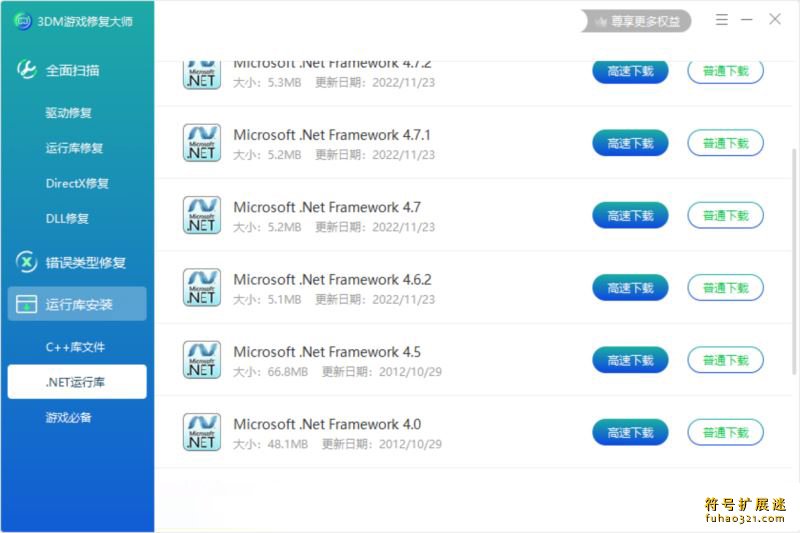This screenshot has height=533, width=800.
Task: Click the .NET icon for Framework 4.5
Action: 202,360
